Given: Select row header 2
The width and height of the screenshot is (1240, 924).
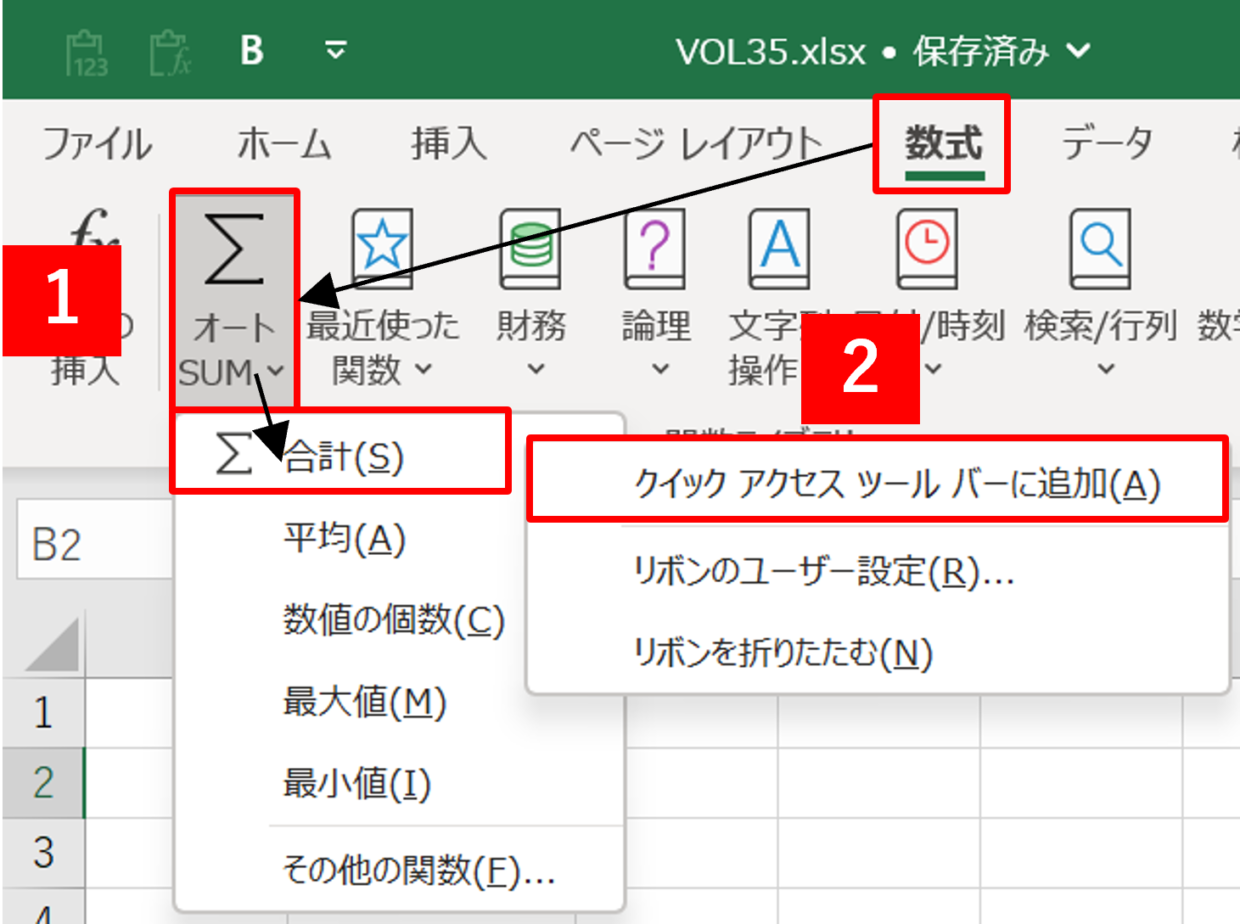Looking at the screenshot, I should pos(43,782).
